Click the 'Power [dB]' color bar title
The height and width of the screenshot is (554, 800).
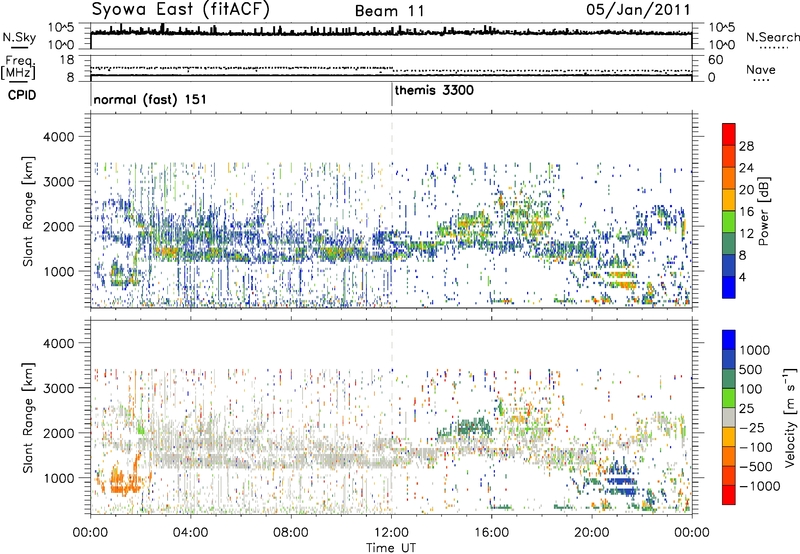tap(764, 211)
